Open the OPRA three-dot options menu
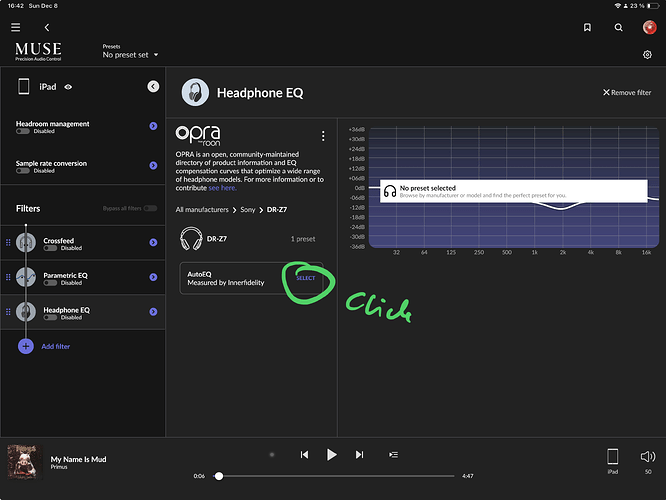 click(323, 136)
